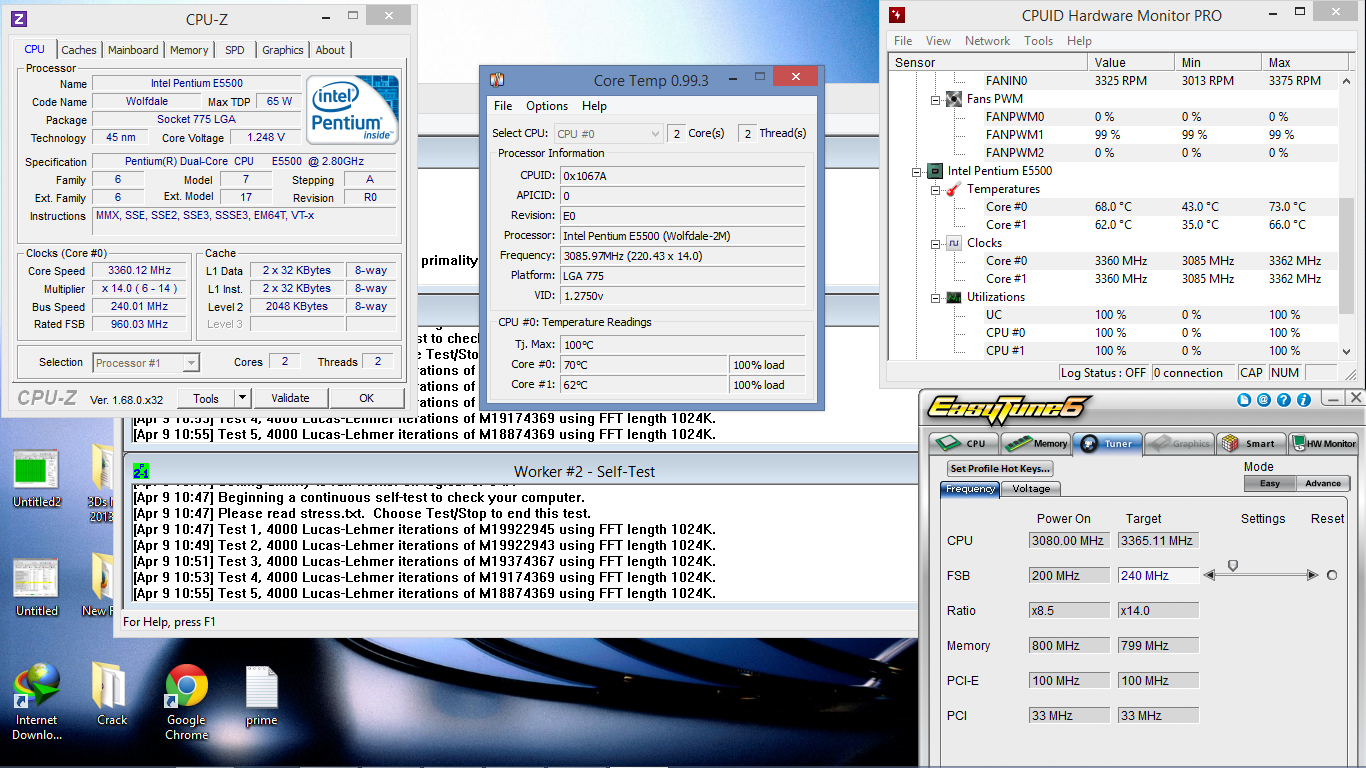Click the EasyTune6 info (i) icon
The image size is (1366, 768).
1304,399
